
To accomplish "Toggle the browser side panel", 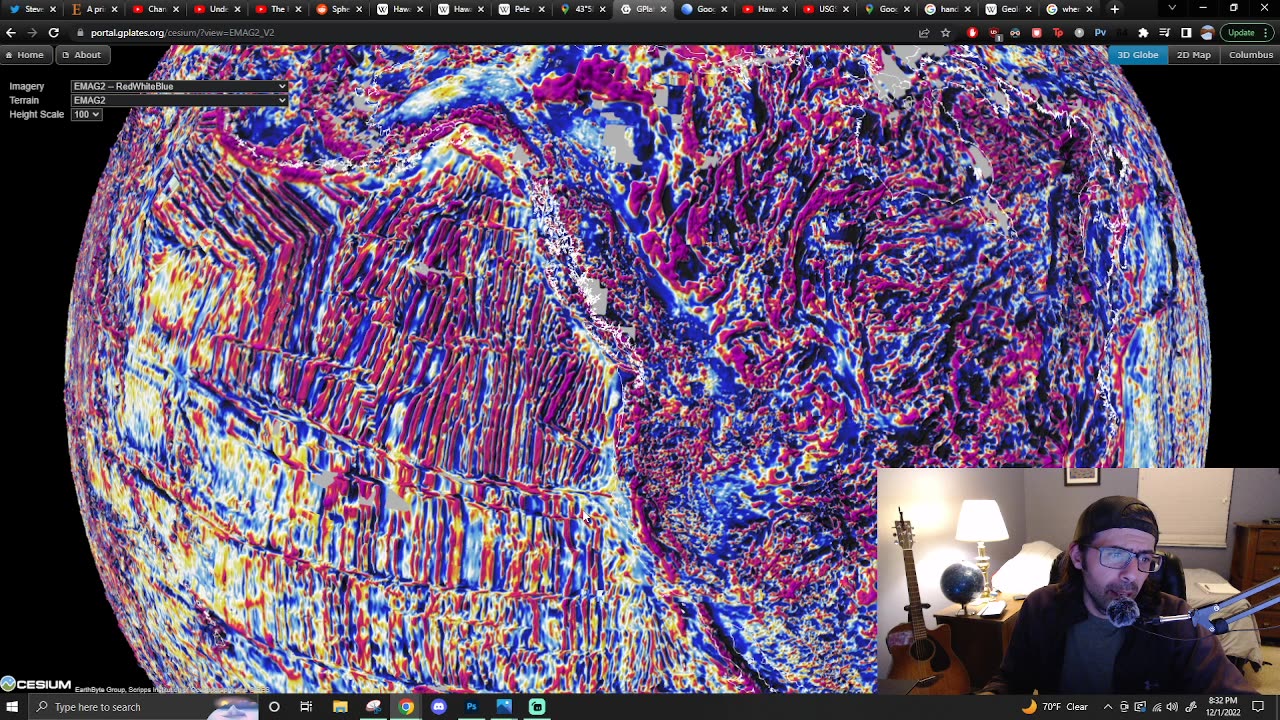I will [1186, 32].
